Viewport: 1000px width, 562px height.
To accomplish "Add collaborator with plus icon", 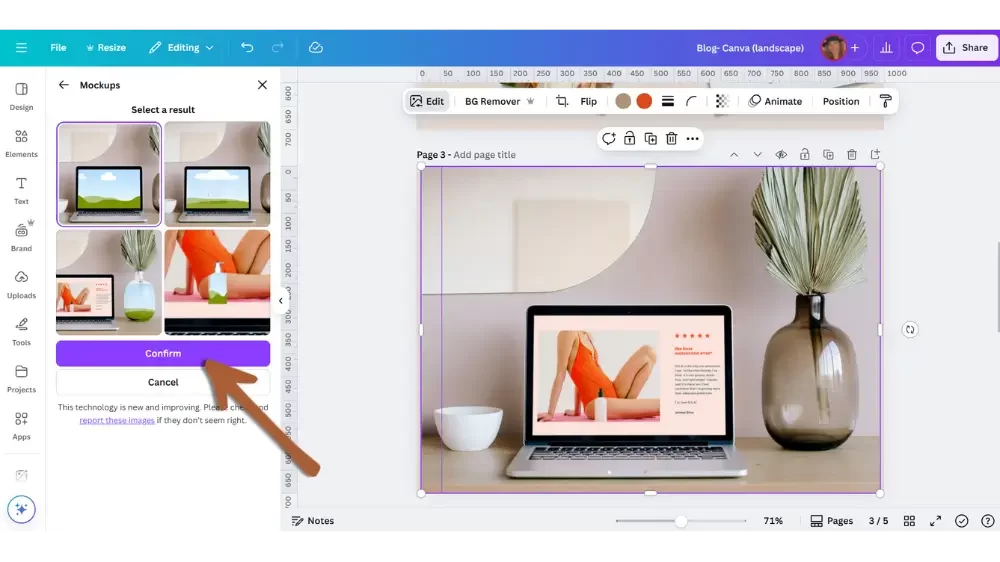I will tap(855, 48).
